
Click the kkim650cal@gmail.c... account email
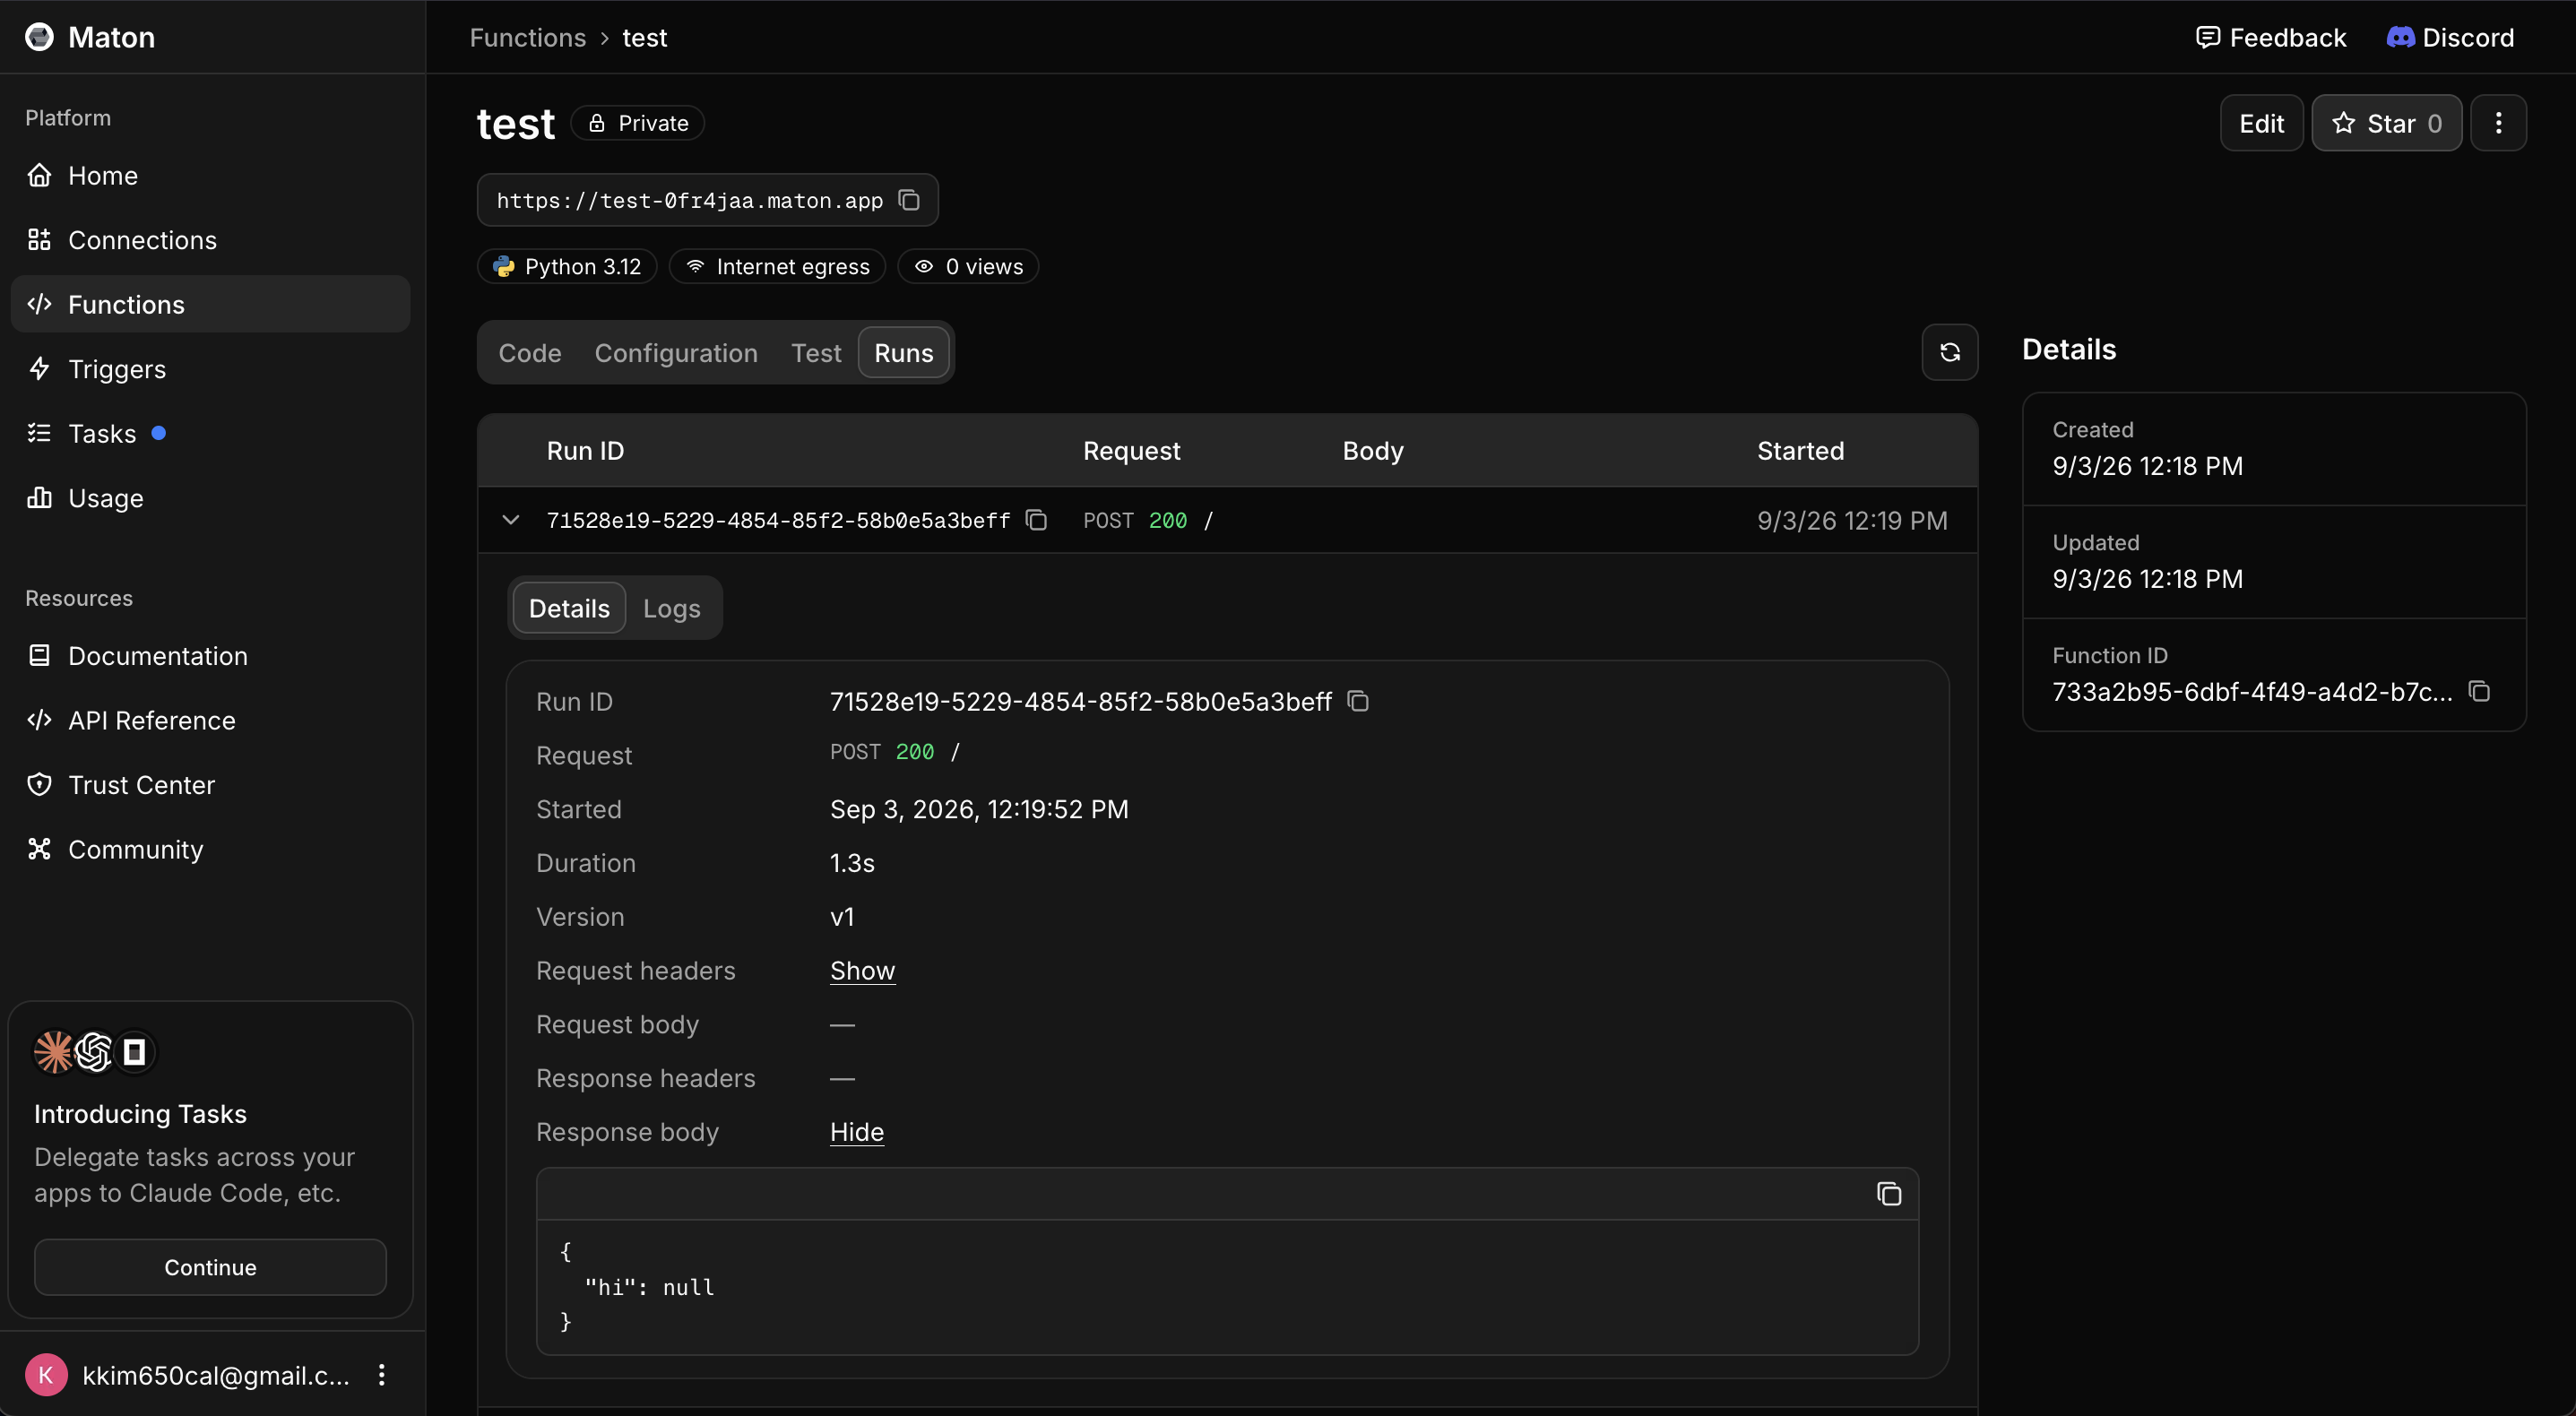[x=216, y=1375]
